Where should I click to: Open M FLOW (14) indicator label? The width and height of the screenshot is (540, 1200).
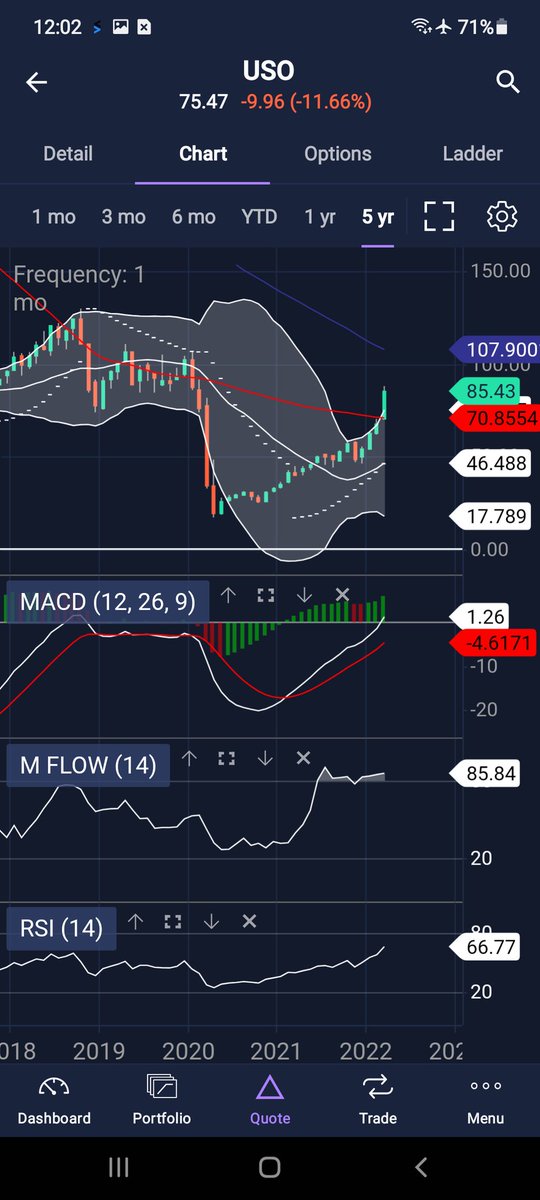point(88,766)
